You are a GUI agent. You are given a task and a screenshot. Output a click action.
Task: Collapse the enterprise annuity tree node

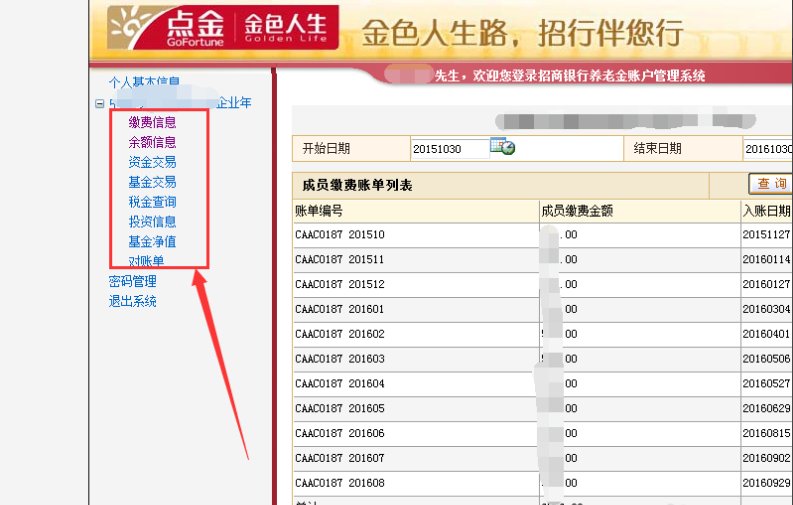coord(100,104)
